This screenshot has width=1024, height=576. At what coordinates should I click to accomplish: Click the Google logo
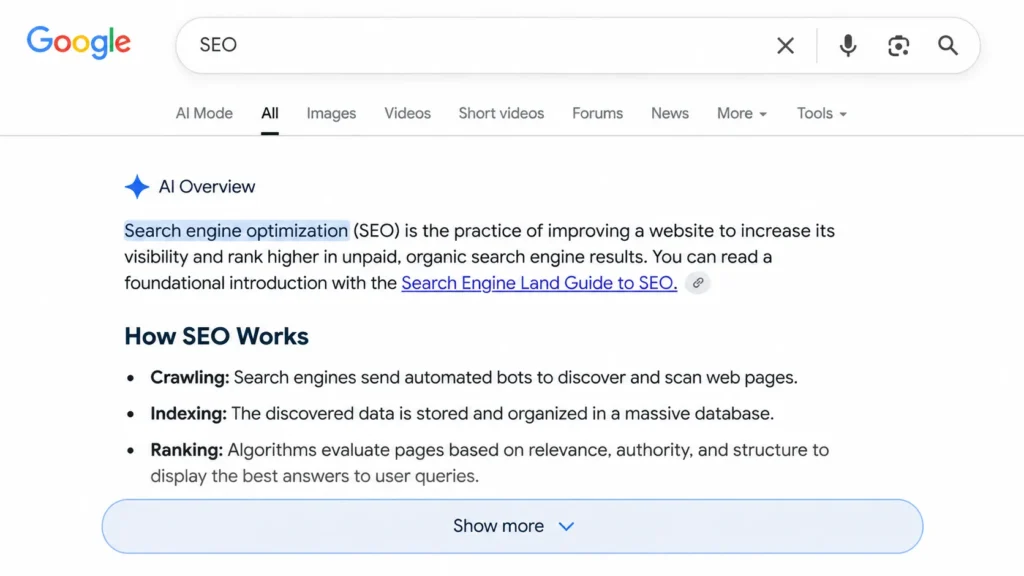tap(78, 42)
